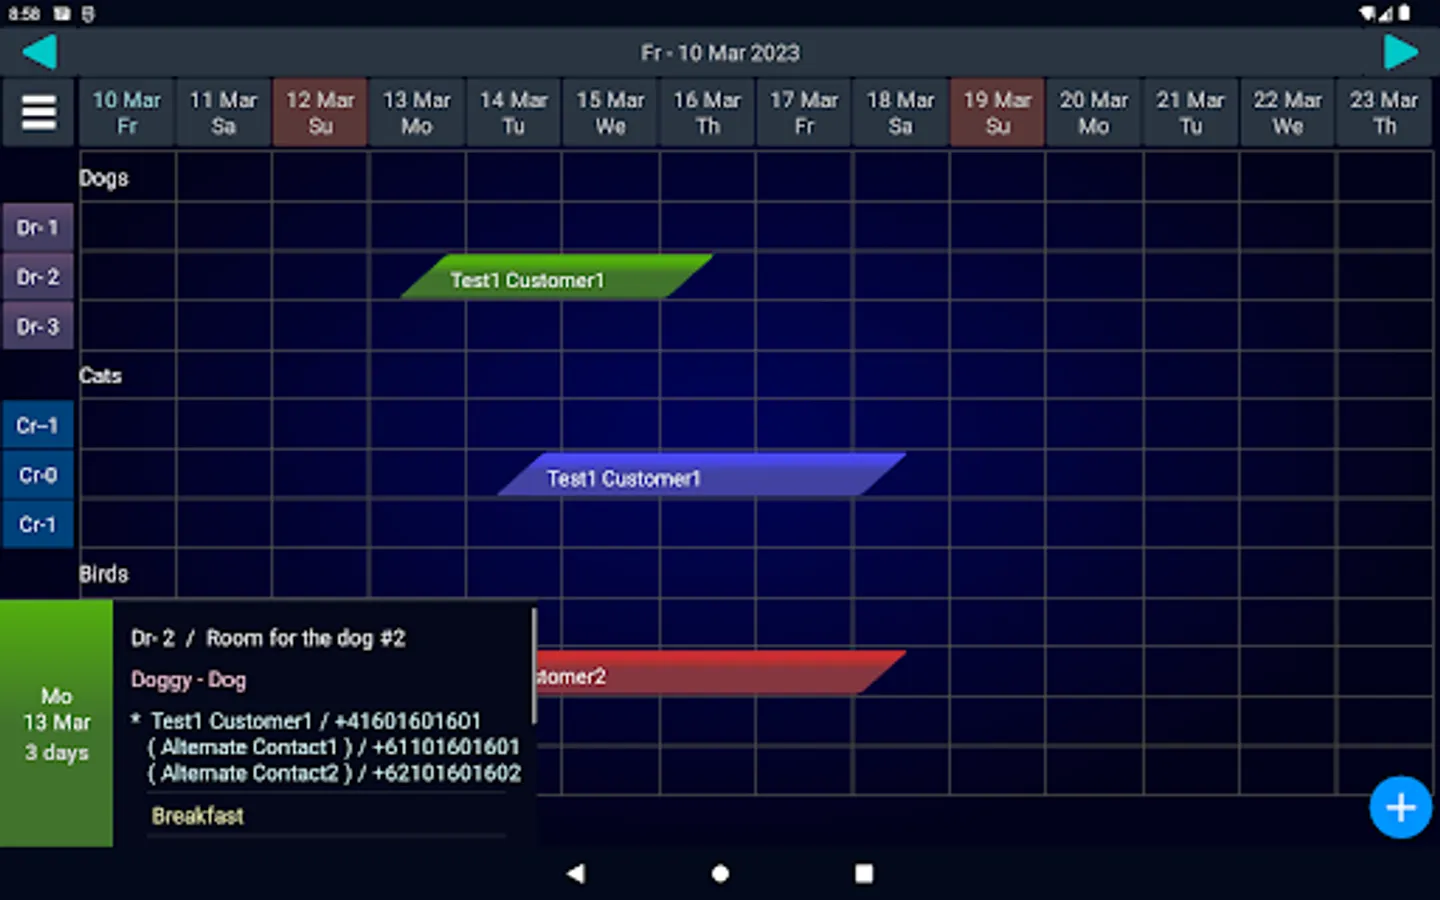Open the red Customer2 booking bar
Image resolution: width=1440 pixels, height=900 pixels.
click(x=720, y=673)
